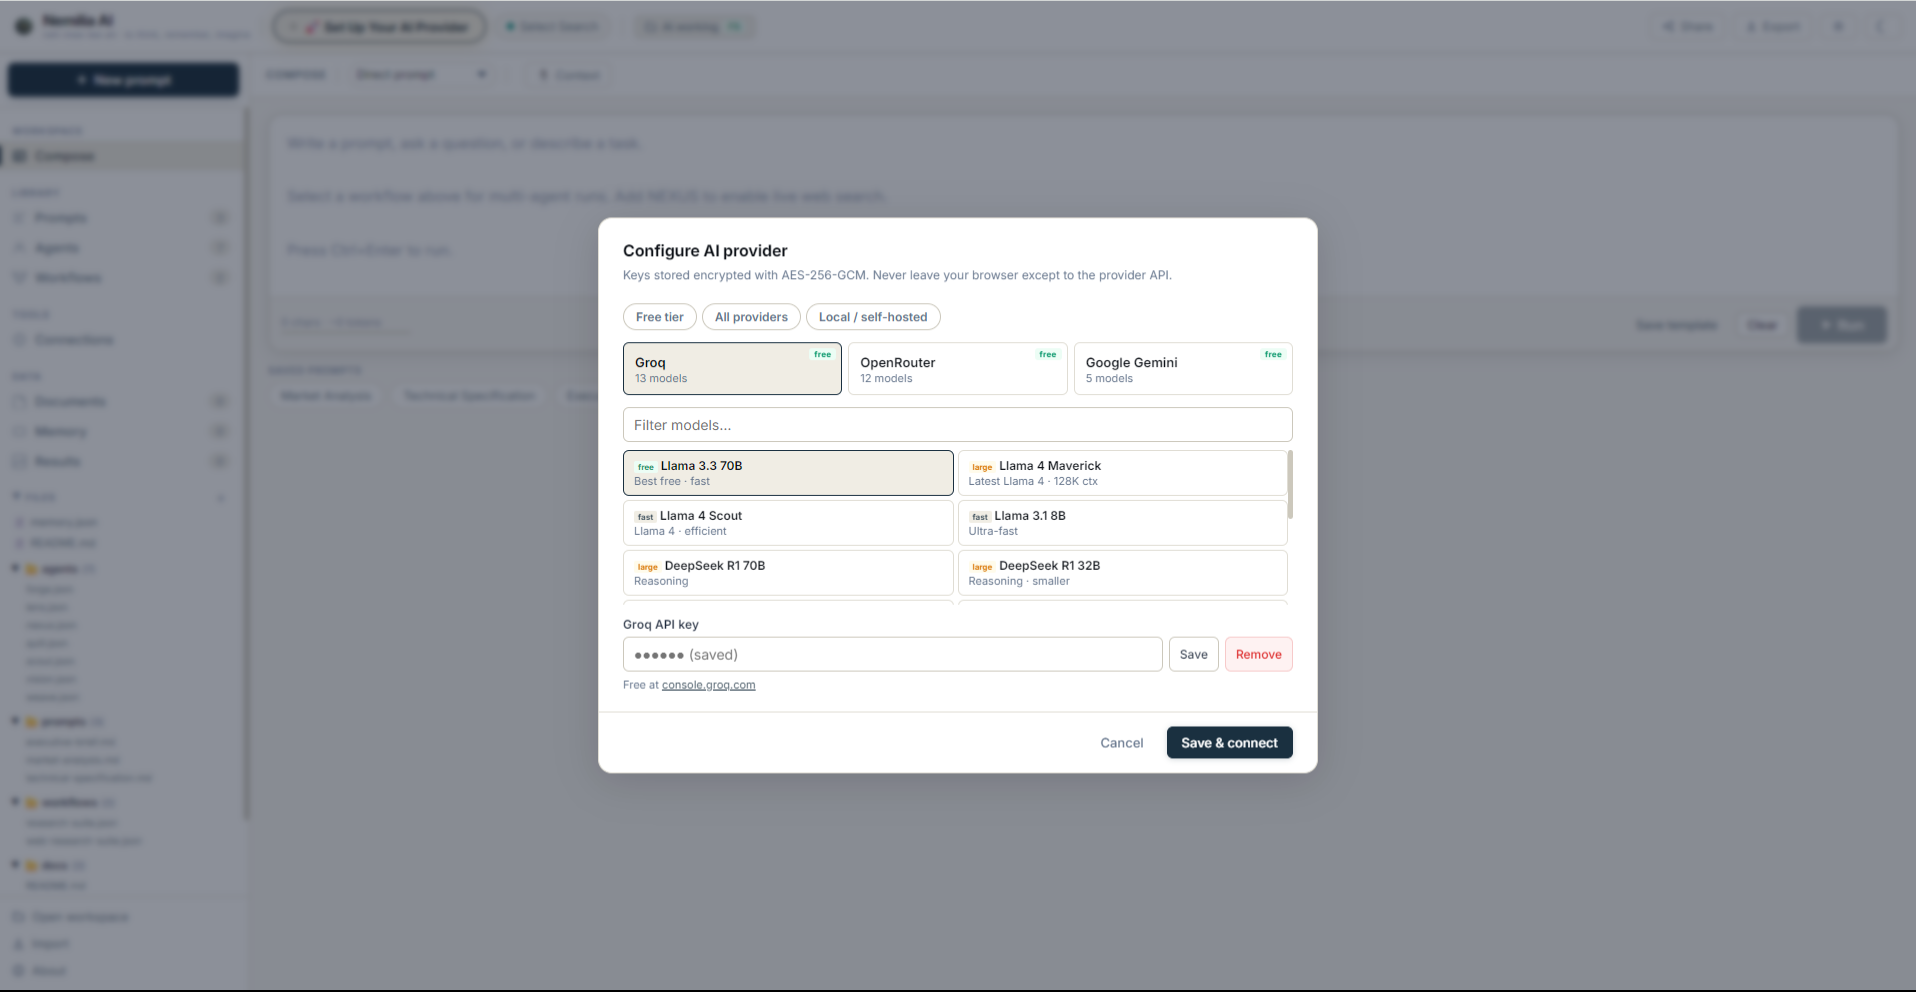The width and height of the screenshot is (1916, 992).
Task: Open Prompts in the background sidebar
Action: (120, 218)
